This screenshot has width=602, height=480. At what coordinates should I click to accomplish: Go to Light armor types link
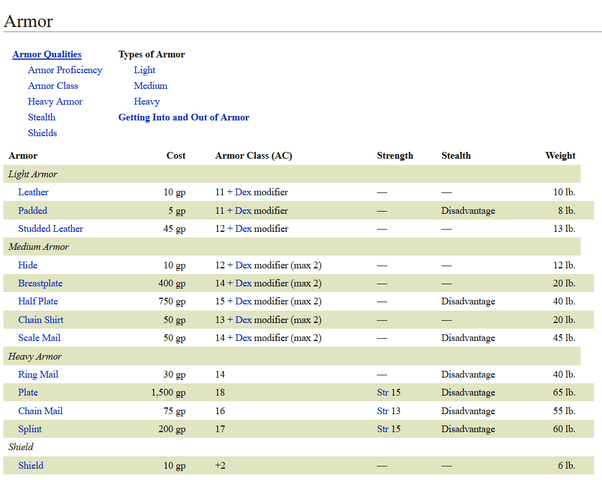point(144,70)
